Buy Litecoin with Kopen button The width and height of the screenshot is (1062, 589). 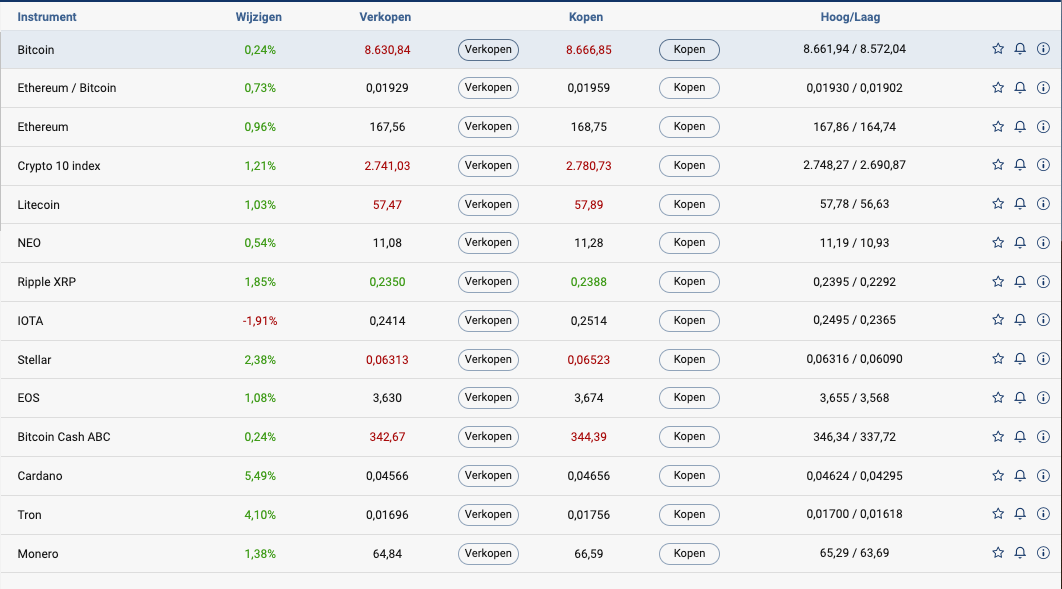[x=689, y=204]
